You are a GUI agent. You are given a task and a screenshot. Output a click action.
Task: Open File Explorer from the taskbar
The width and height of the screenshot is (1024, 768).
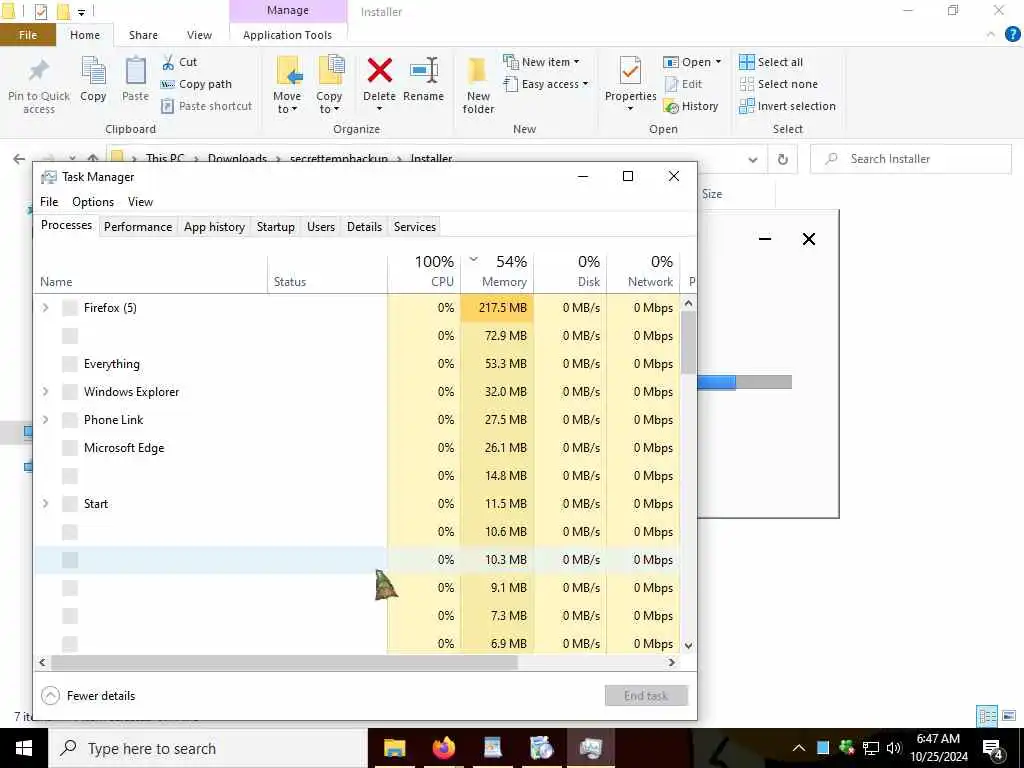pos(394,748)
